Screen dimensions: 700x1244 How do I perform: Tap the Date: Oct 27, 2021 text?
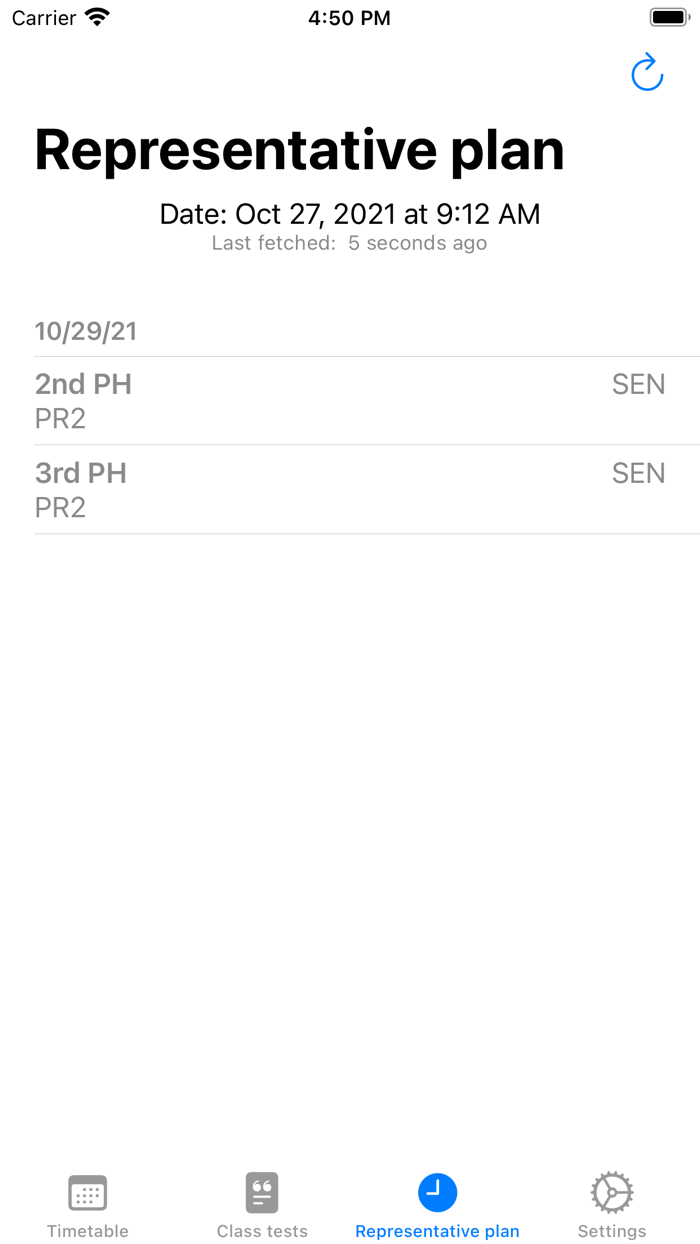(x=350, y=213)
